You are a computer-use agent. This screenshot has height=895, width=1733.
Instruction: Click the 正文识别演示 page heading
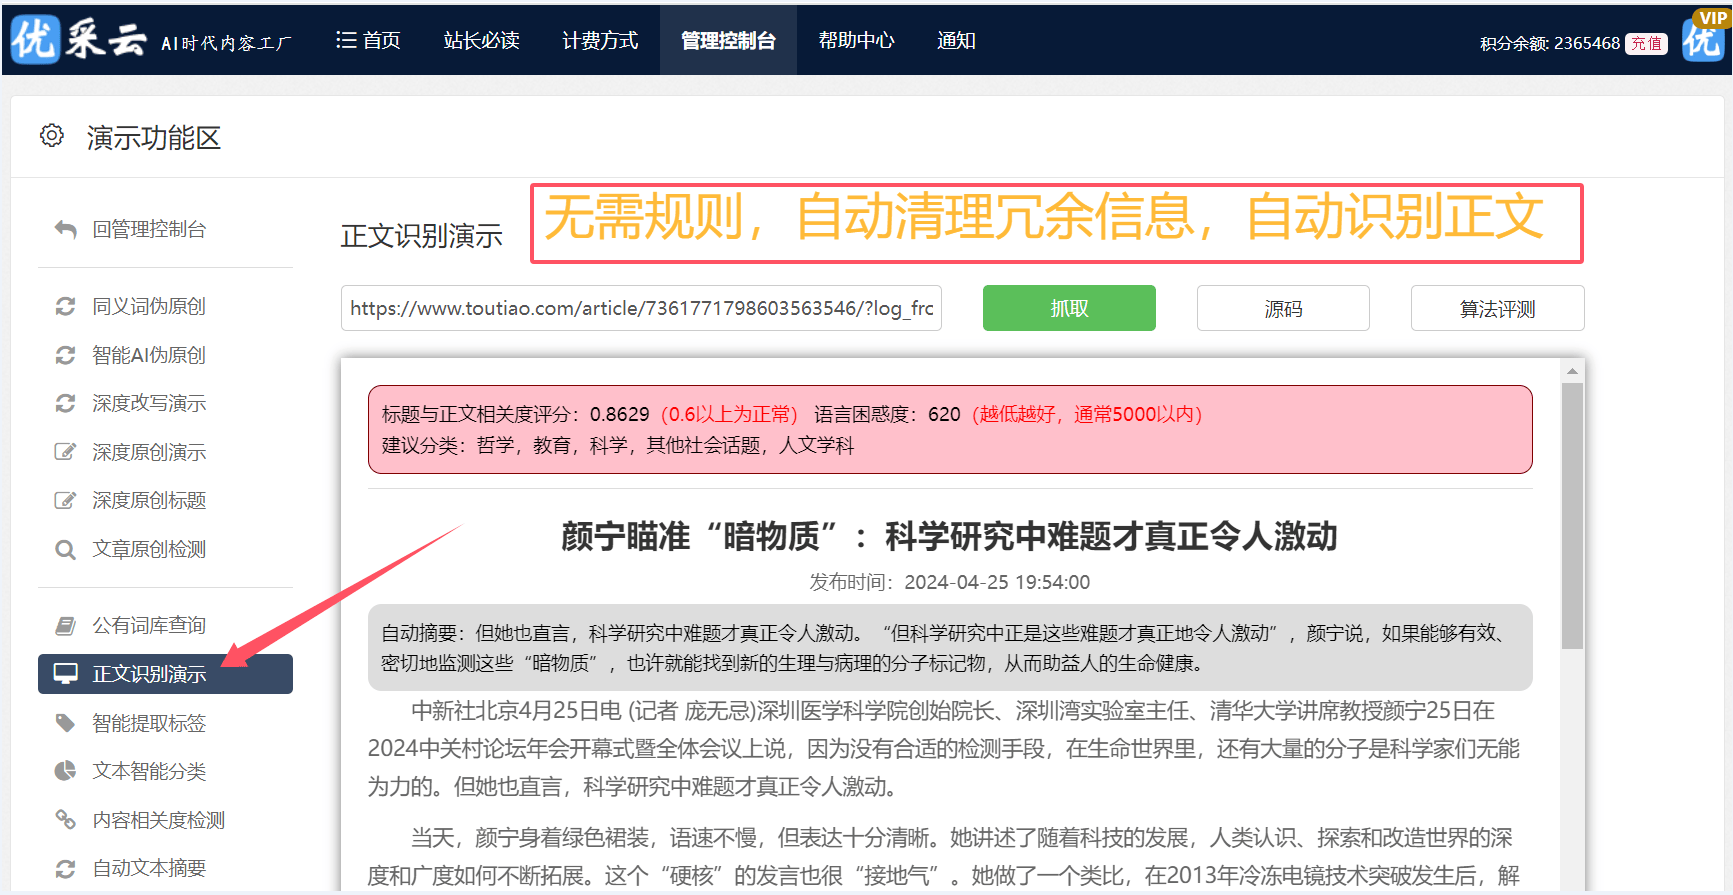(x=421, y=236)
